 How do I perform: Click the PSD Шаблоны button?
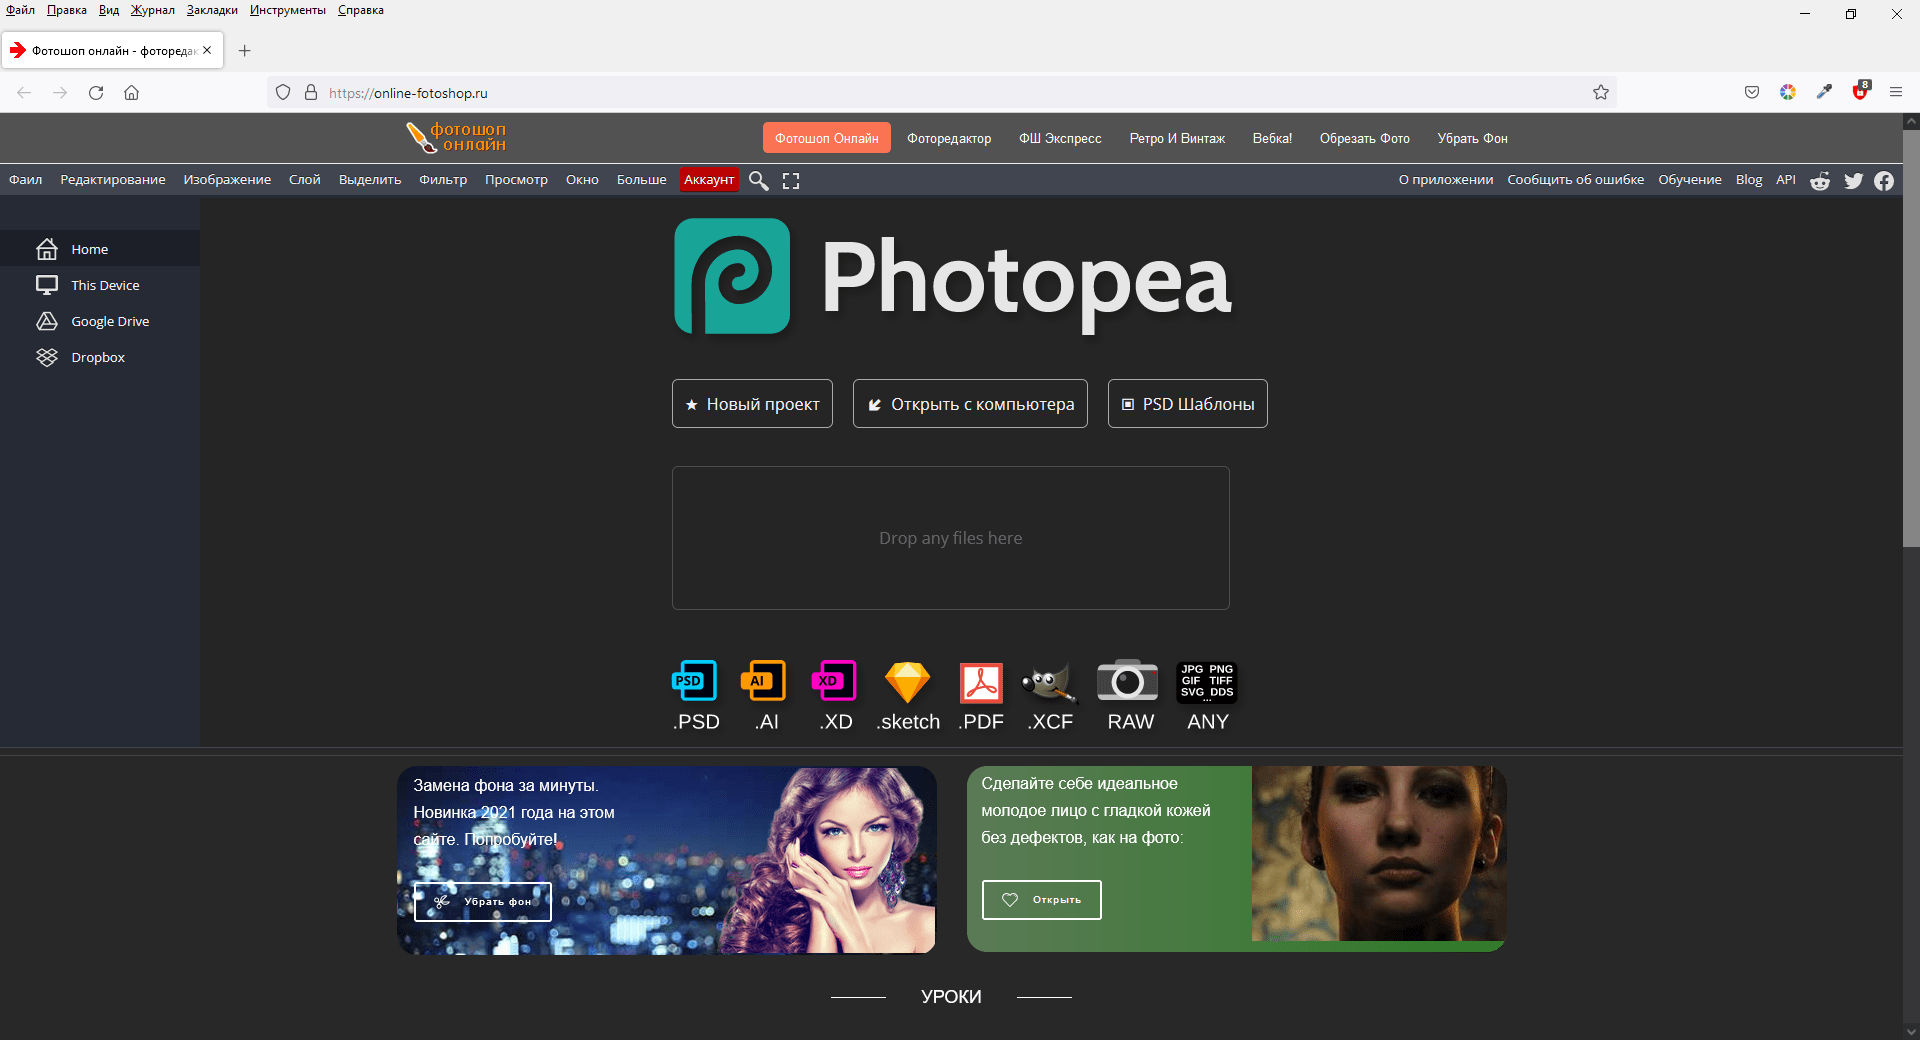(x=1187, y=404)
